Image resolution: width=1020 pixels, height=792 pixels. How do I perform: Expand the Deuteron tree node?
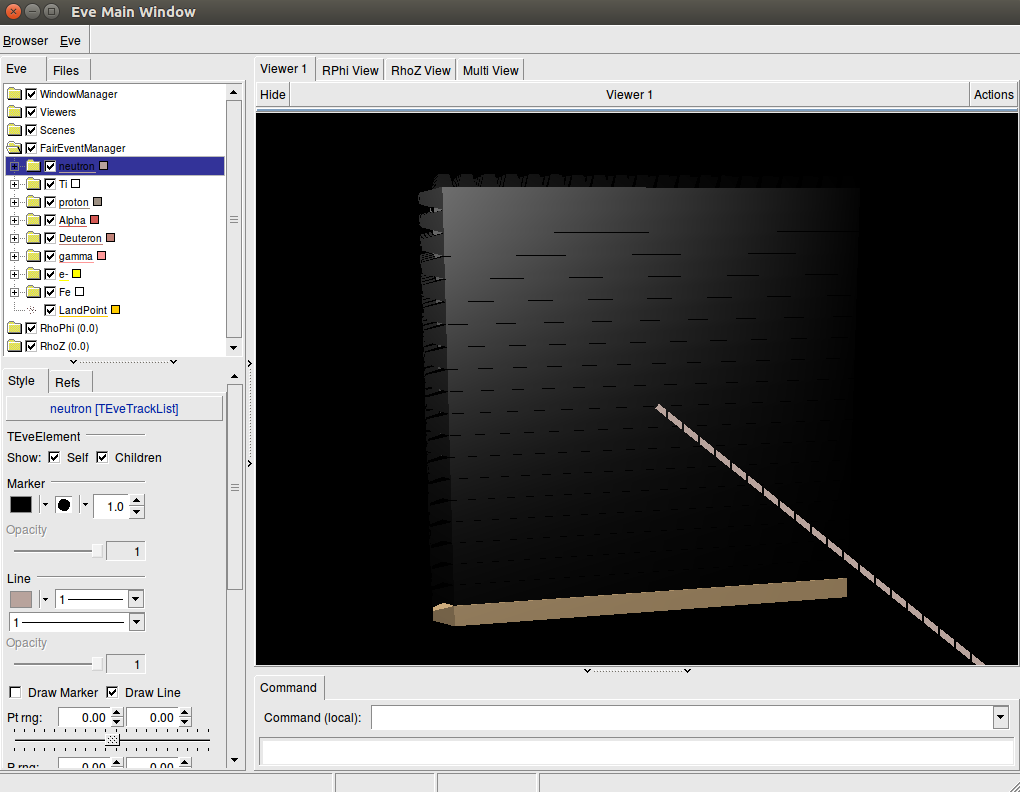(14, 238)
